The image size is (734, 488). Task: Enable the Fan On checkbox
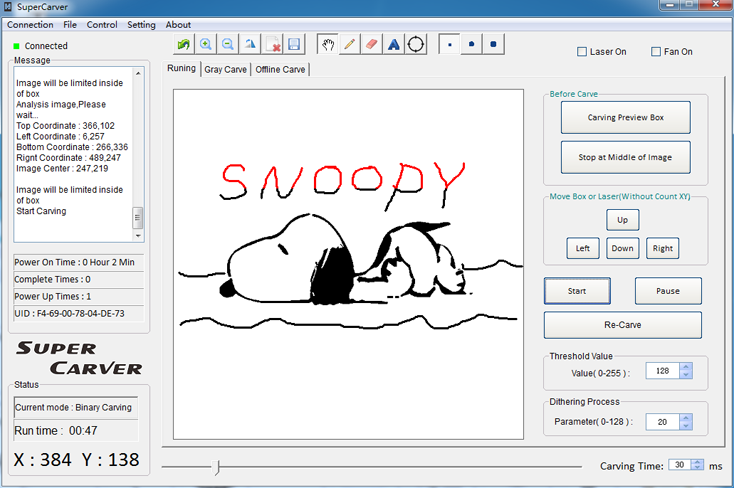pos(656,52)
